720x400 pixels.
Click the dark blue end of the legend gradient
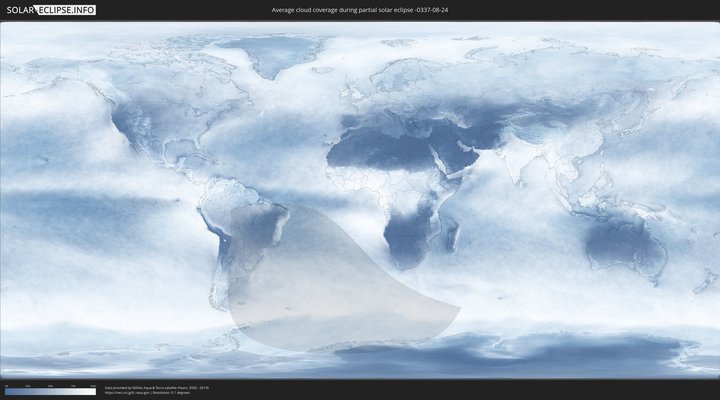7,392
